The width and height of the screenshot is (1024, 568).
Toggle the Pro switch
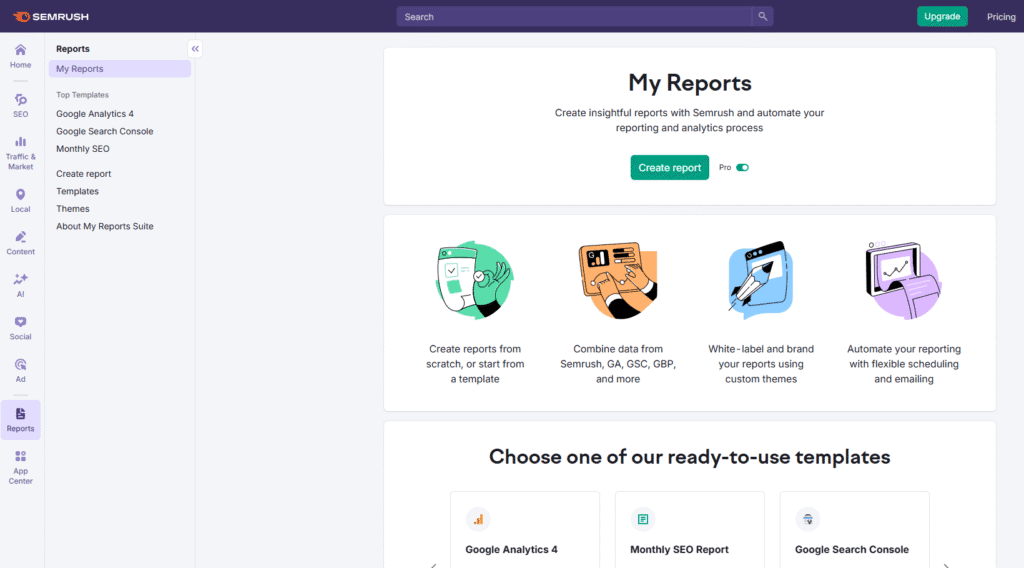click(743, 168)
